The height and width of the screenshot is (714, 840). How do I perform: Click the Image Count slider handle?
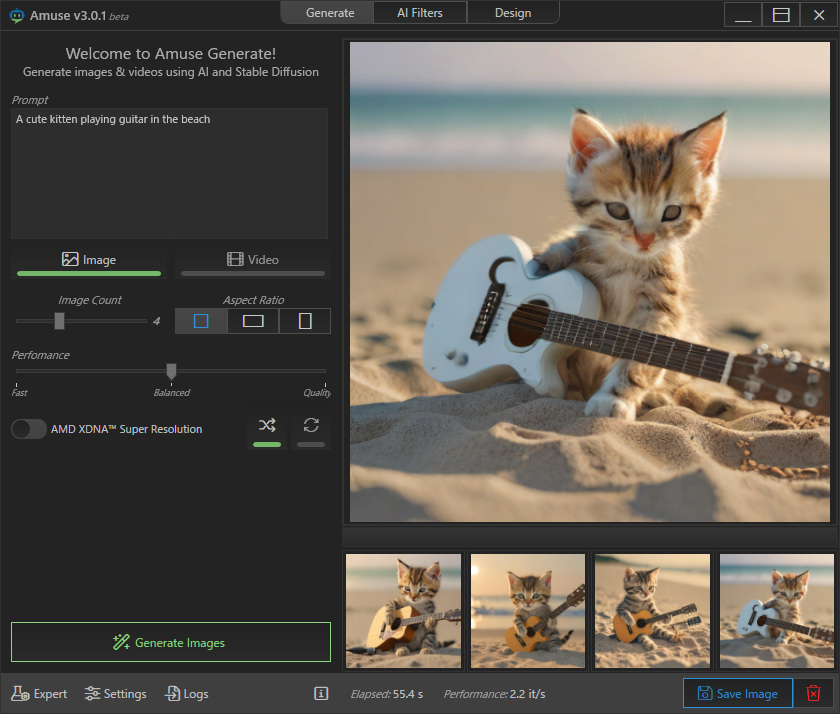click(x=59, y=321)
